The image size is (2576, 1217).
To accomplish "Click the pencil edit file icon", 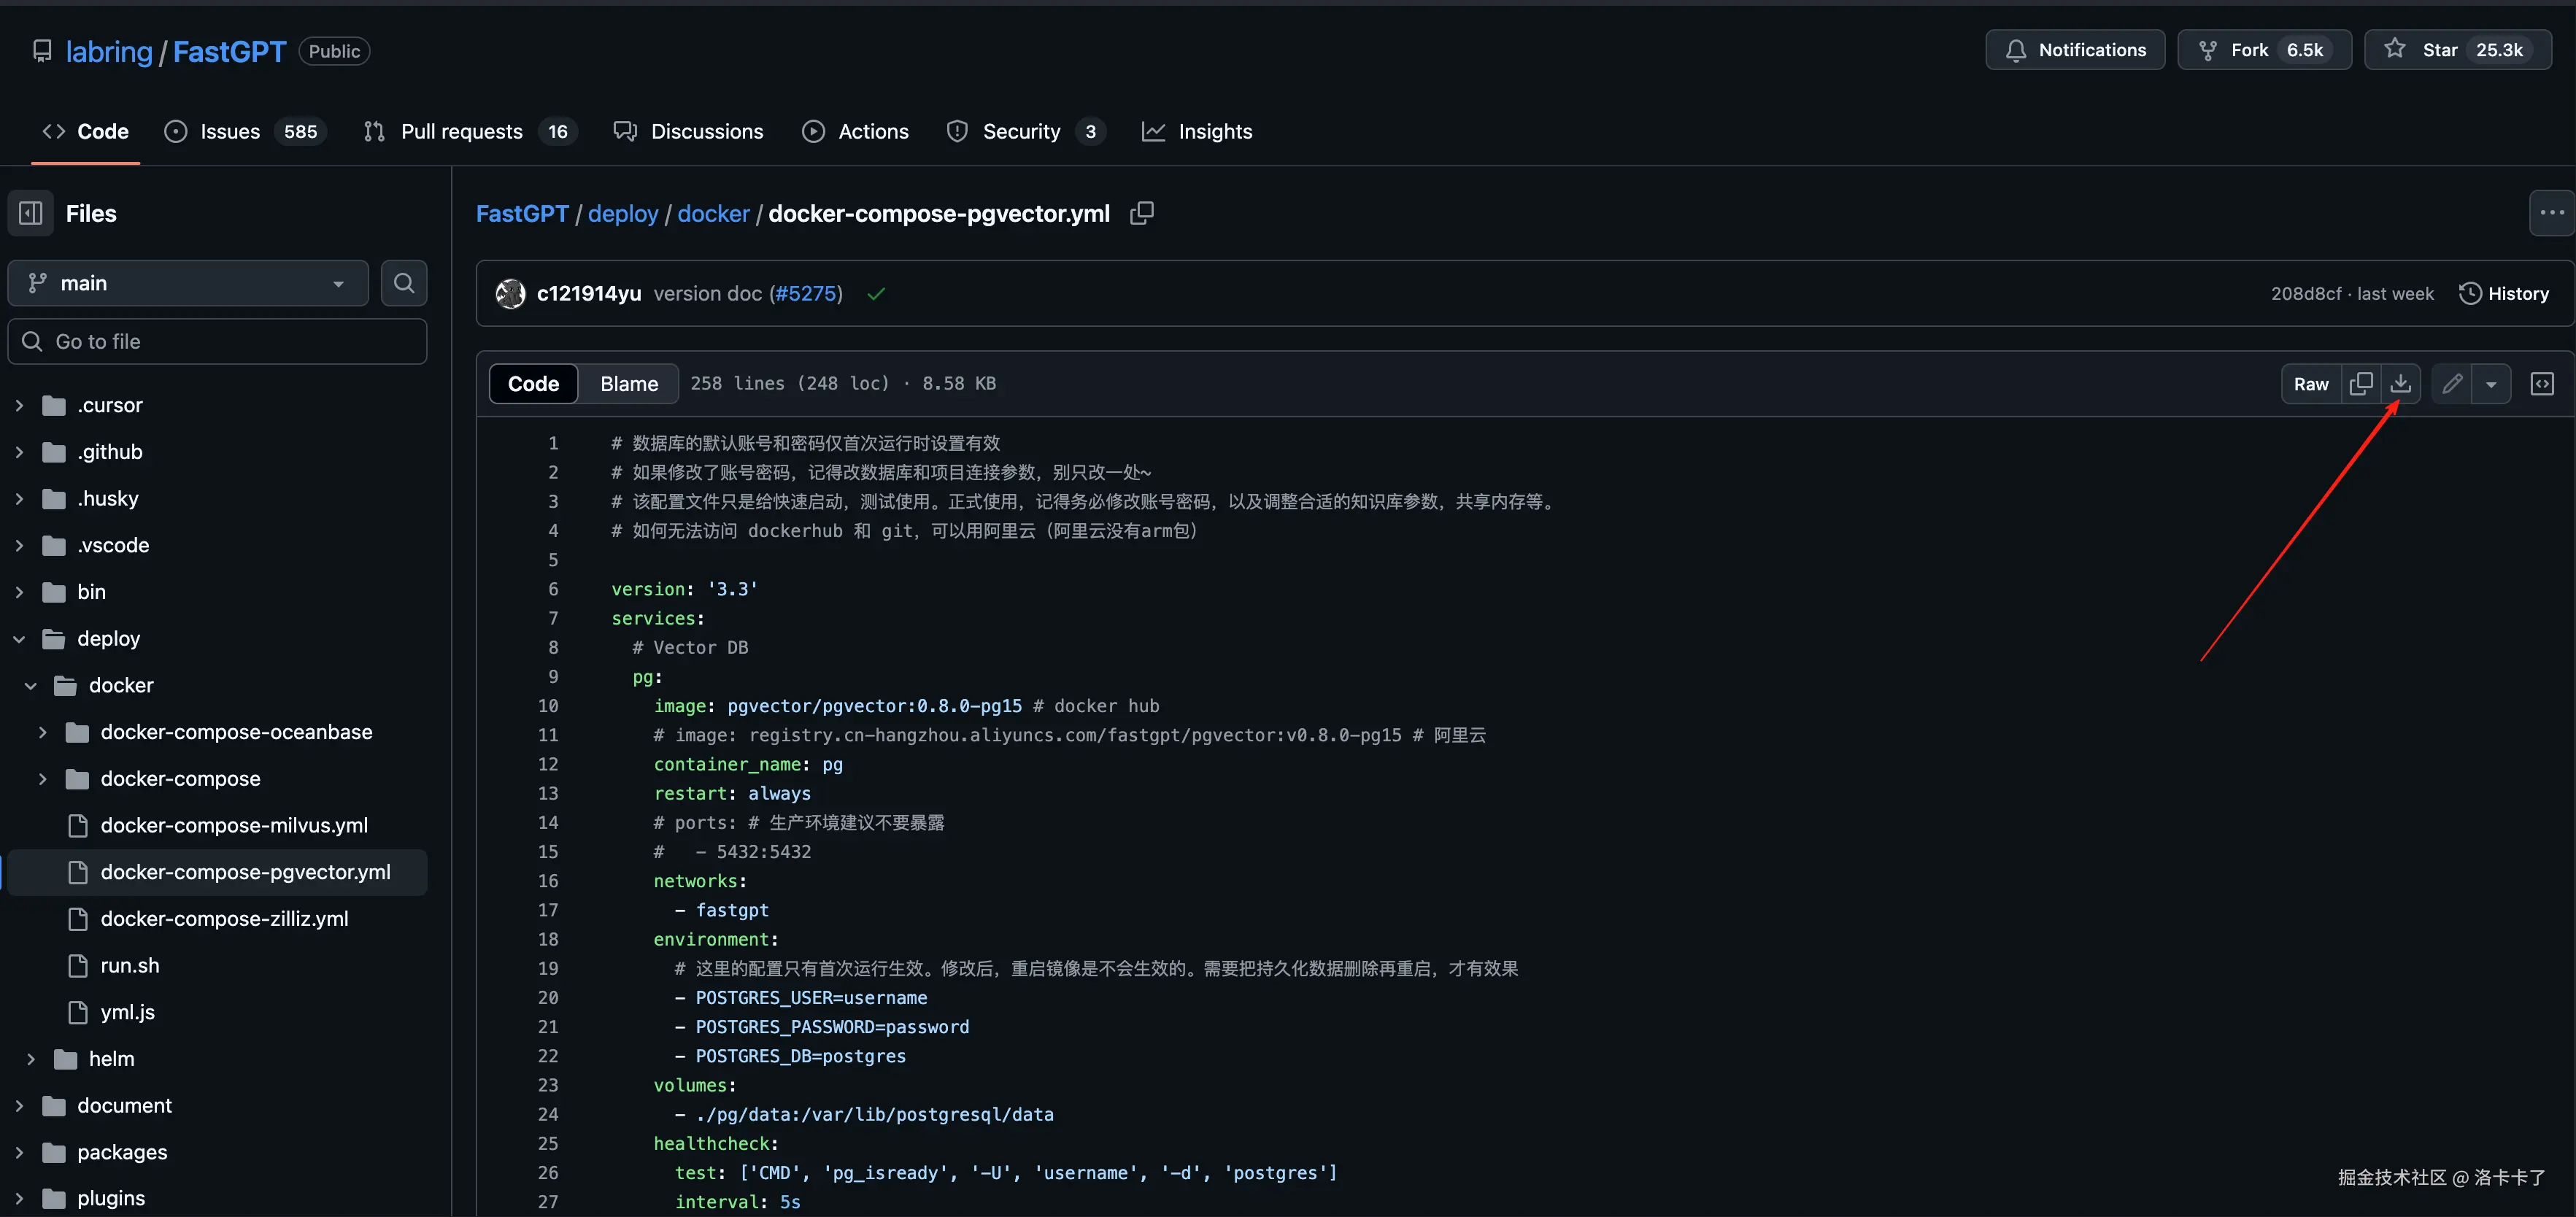I will 2451,384.
